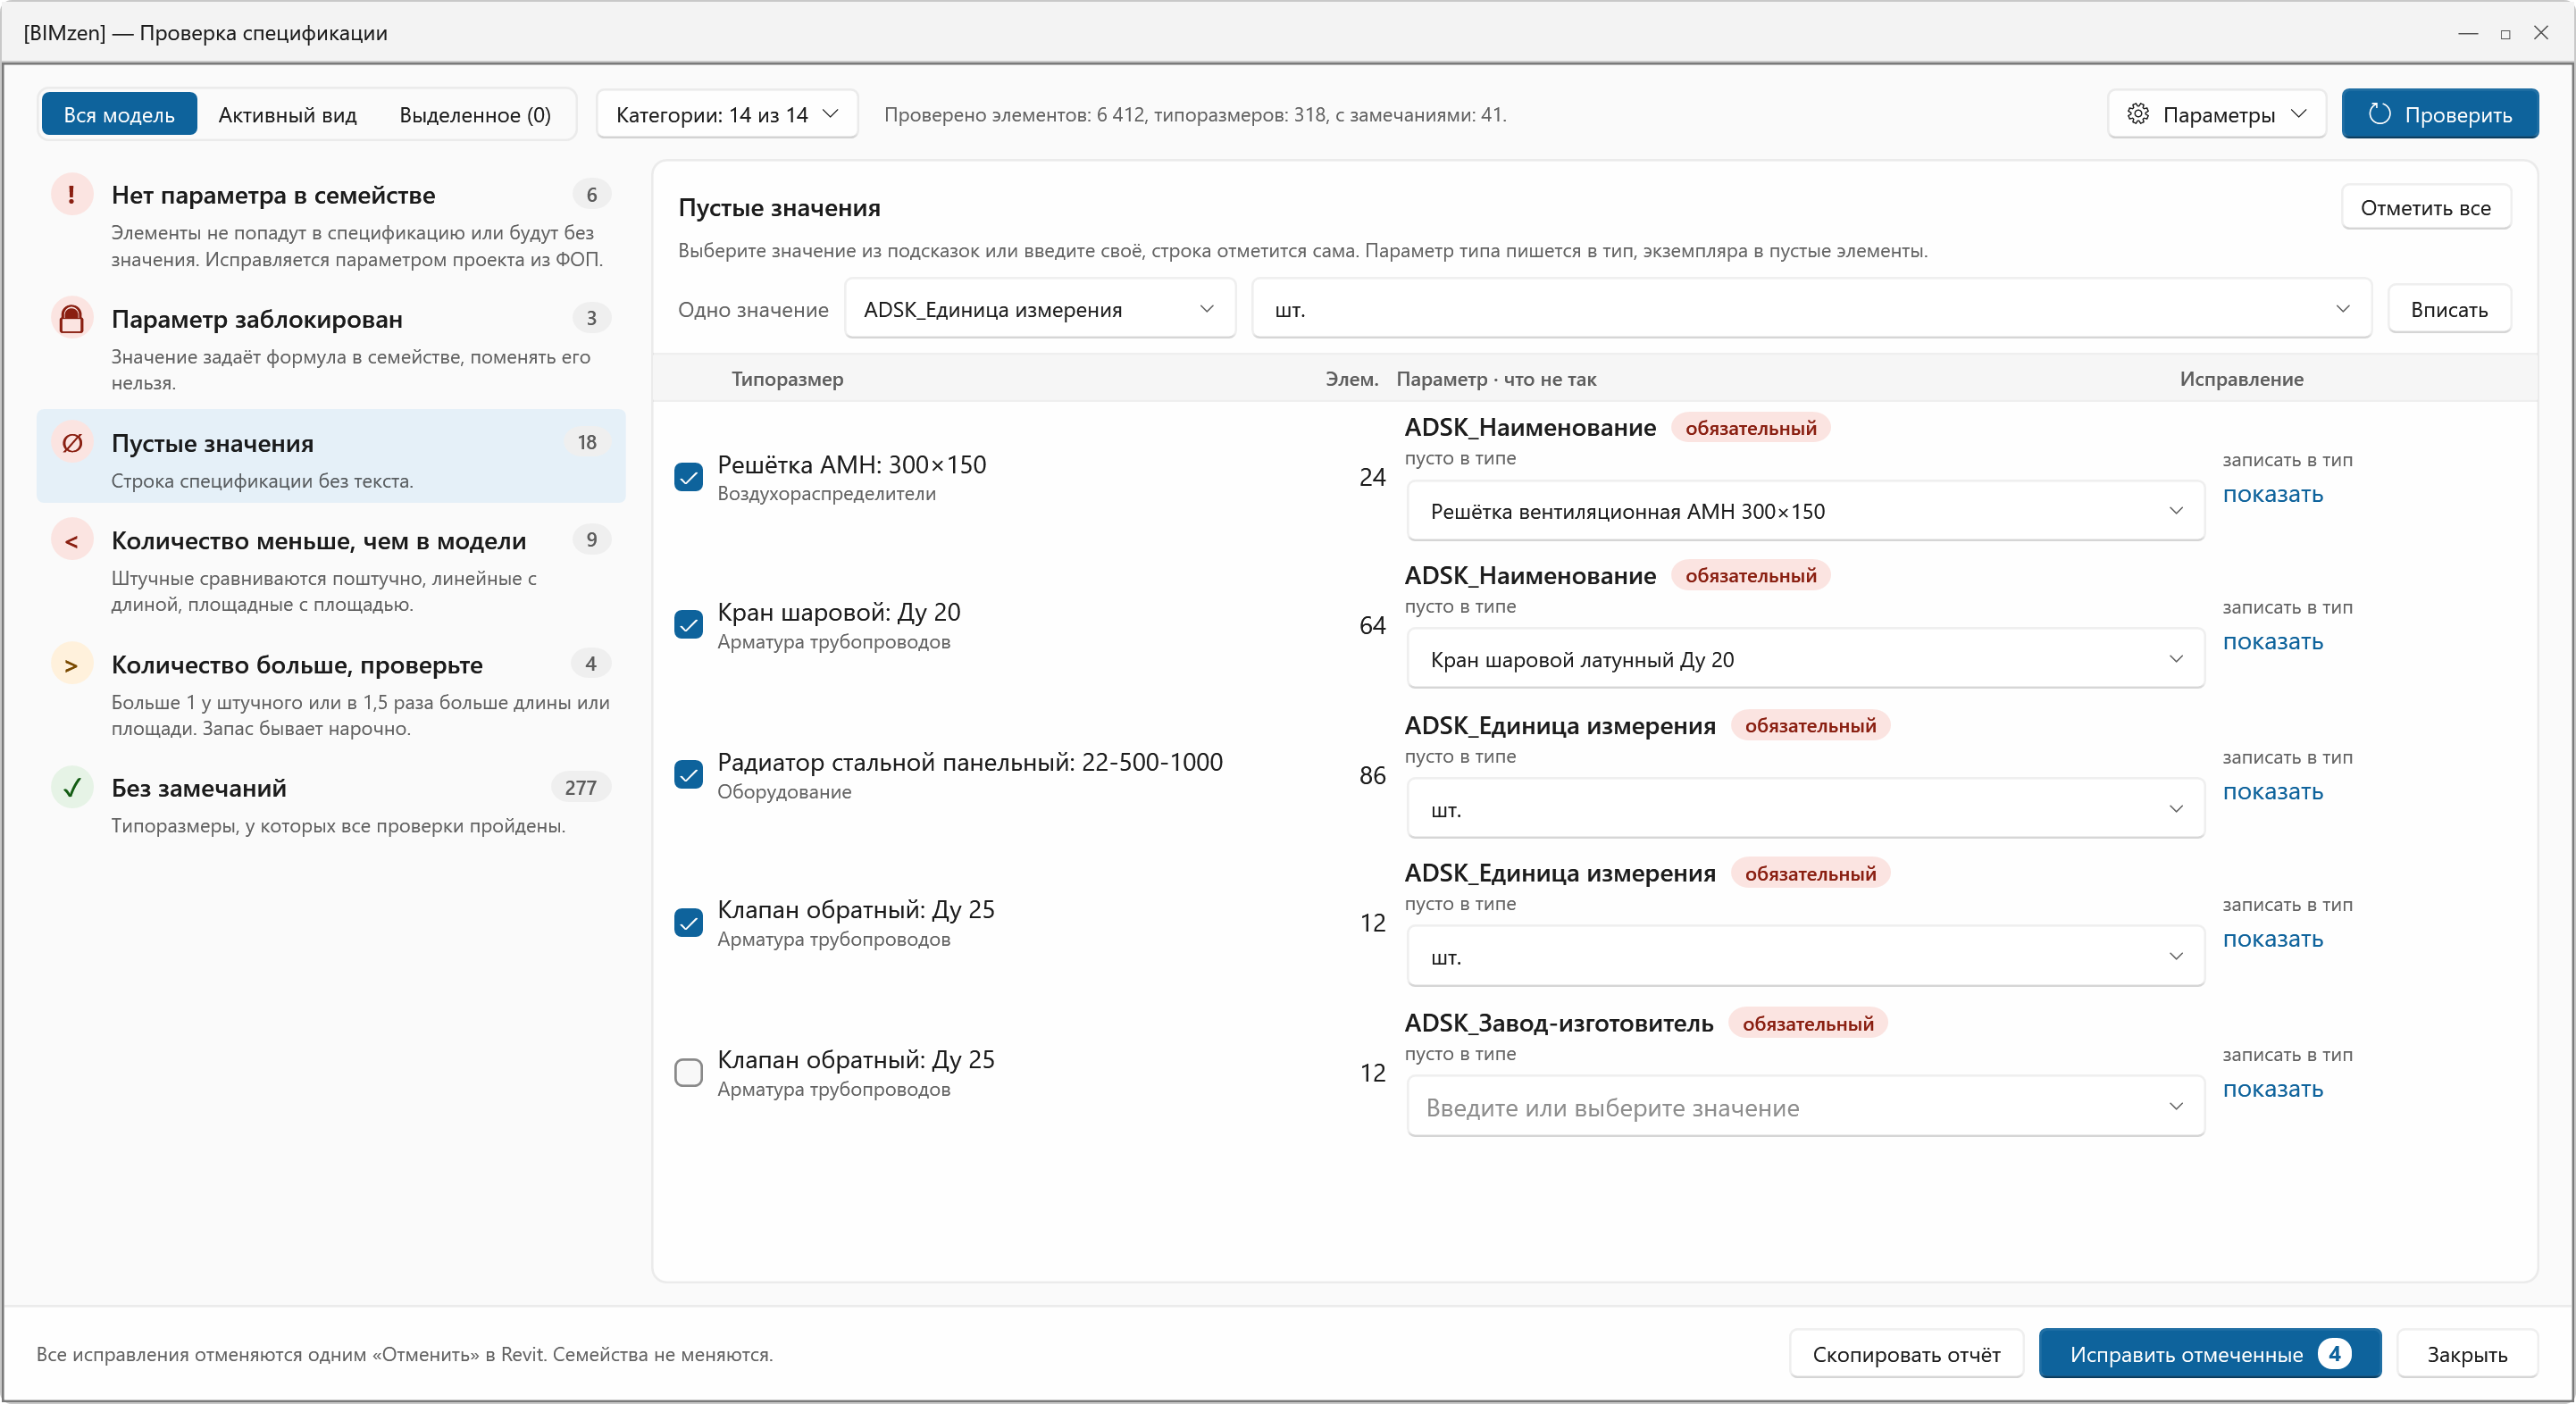Screen dimensions: 2576x1404
Task: Click показать link for Кран шаровой row
Action: tap(2272, 641)
